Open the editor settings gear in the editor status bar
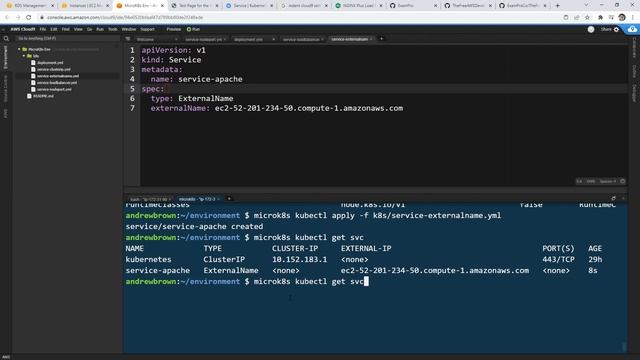Viewport: 640px width, 360px height. (622, 181)
